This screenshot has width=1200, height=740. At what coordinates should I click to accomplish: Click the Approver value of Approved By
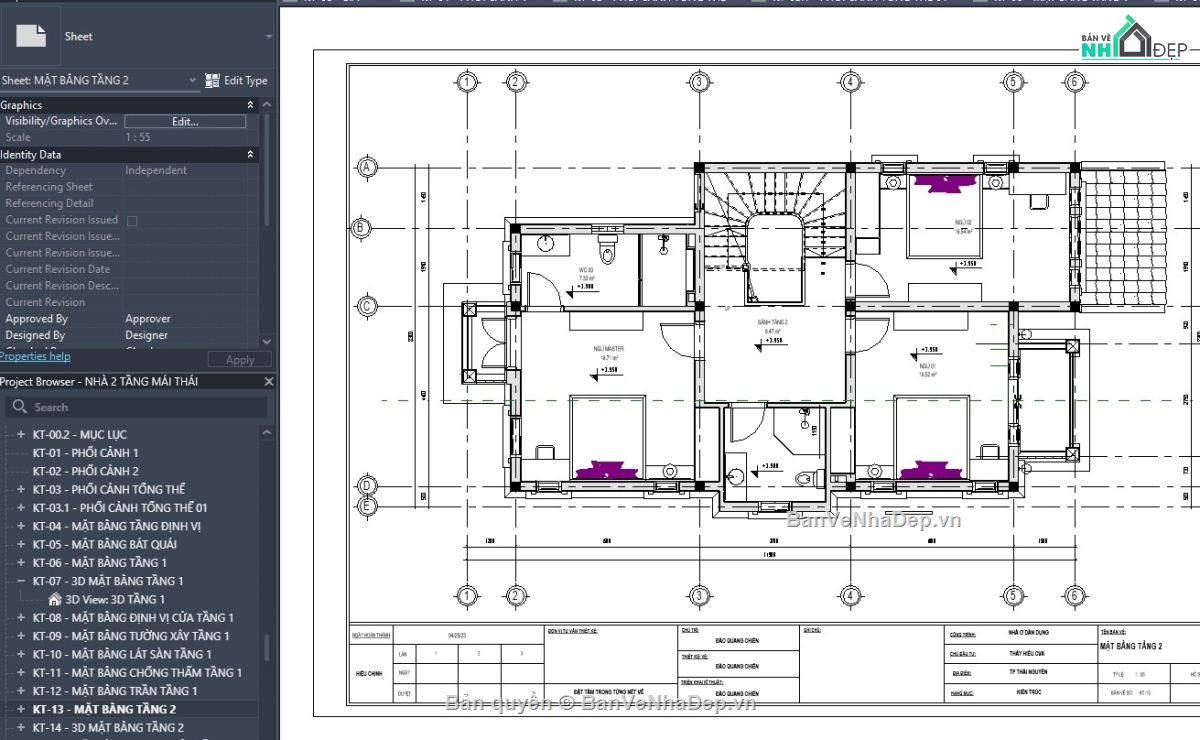(x=148, y=319)
